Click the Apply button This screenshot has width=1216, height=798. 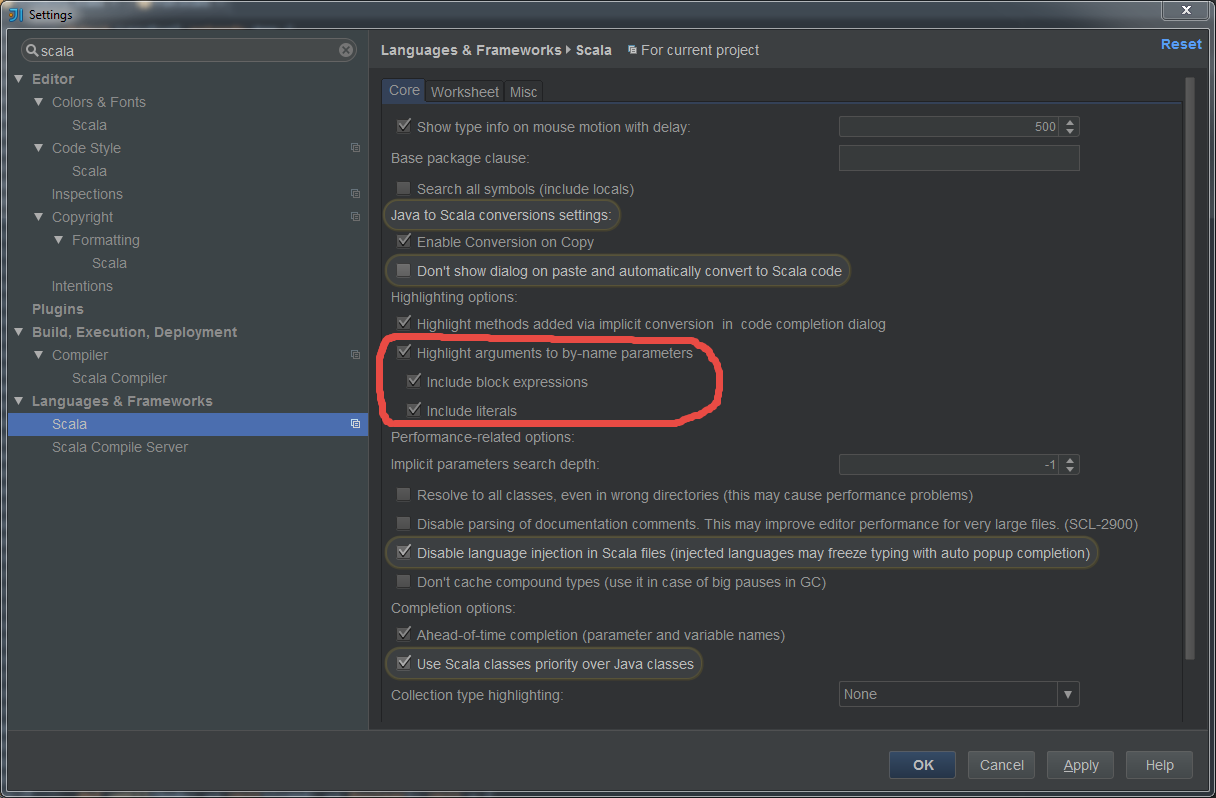tap(1080, 765)
